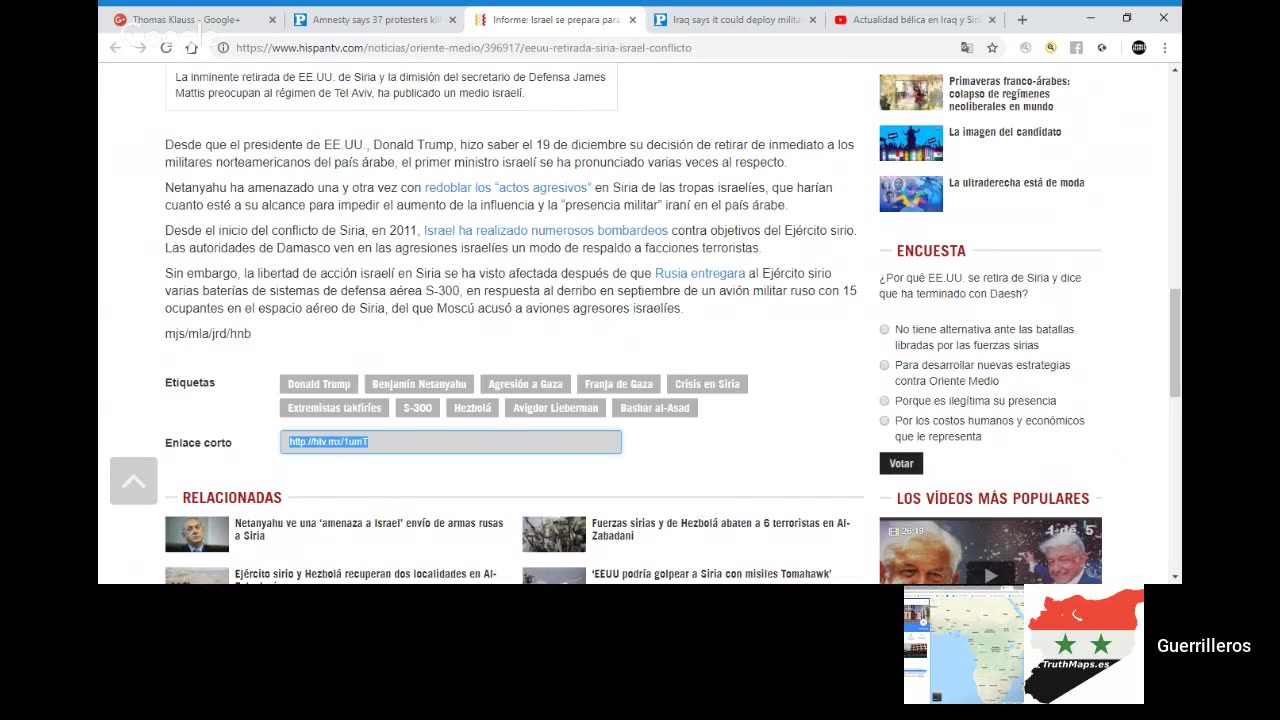Open 'La ultraderecha está de moda' article
The height and width of the screenshot is (720, 1280).
tap(1016, 183)
